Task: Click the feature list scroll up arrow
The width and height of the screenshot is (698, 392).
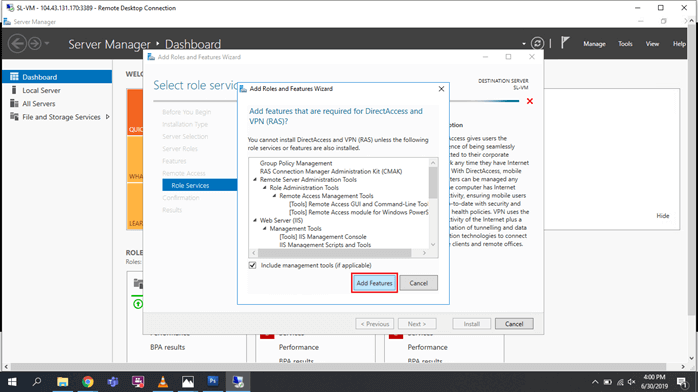Action: click(x=433, y=163)
